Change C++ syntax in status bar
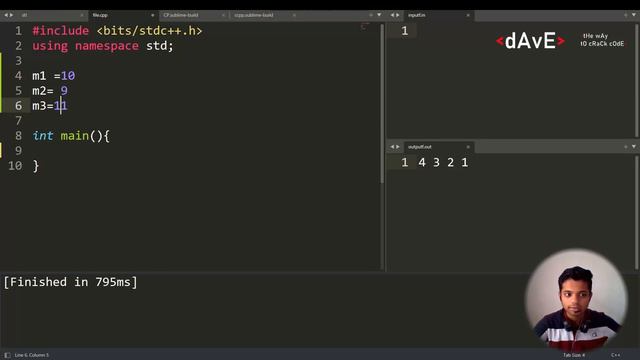Image resolution: width=640 pixels, height=360 pixels. click(x=616, y=355)
